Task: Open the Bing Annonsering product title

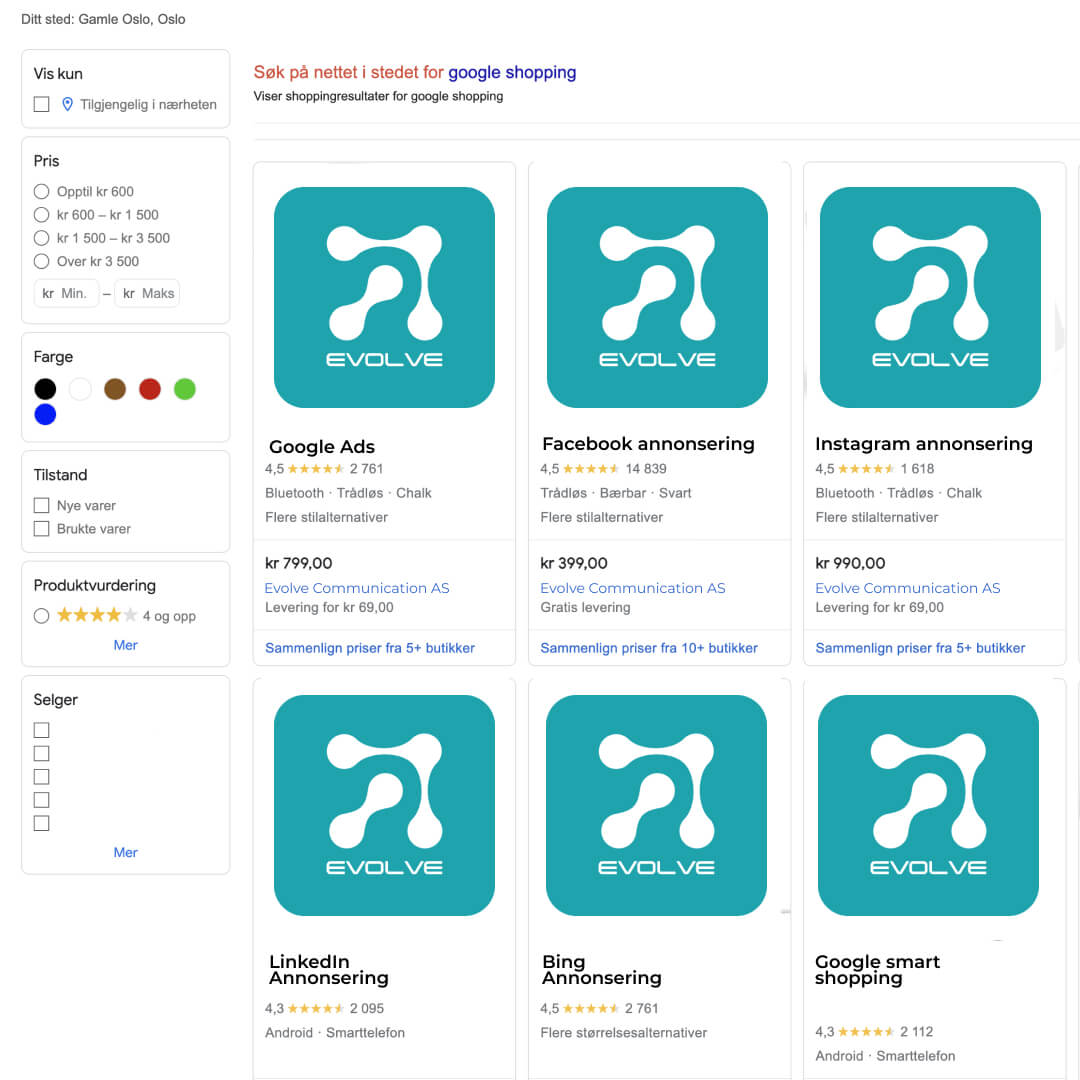Action: pos(601,970)
